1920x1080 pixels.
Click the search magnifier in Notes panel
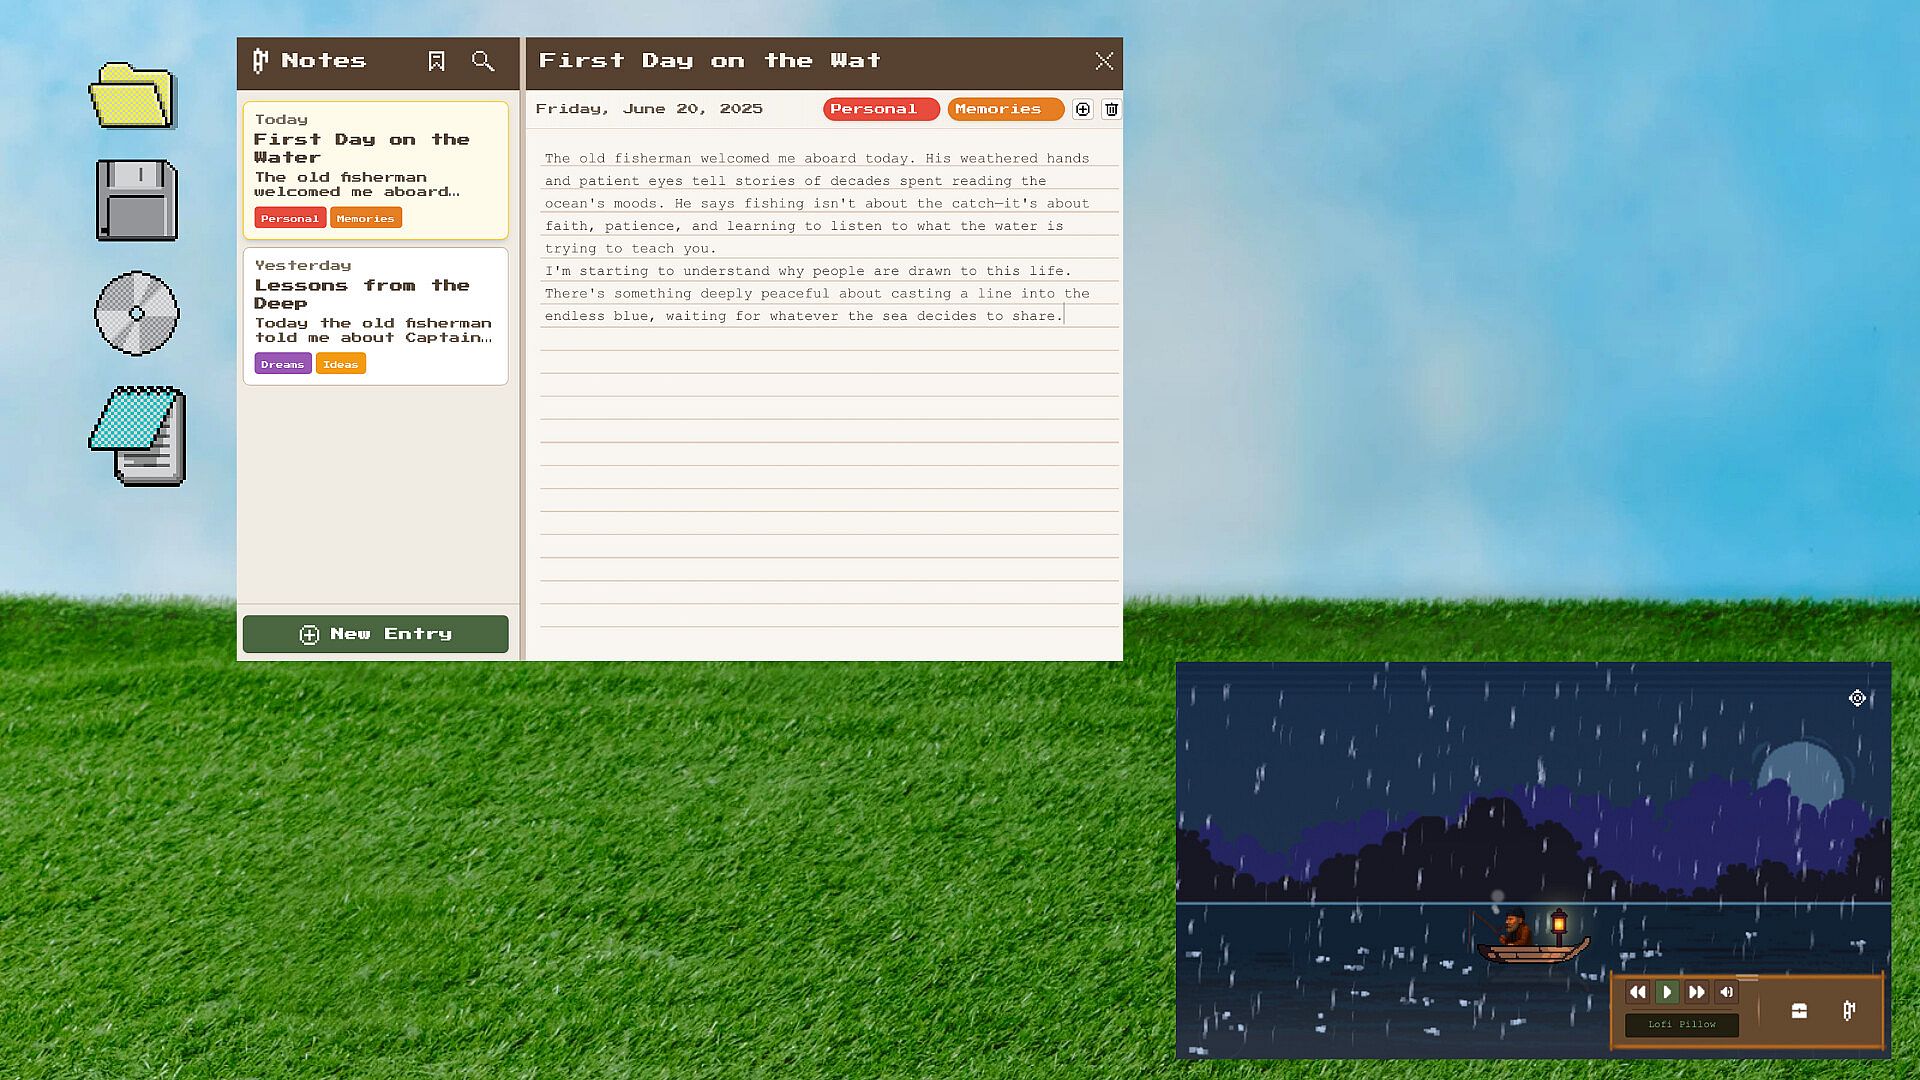click(x=483, y=61)
